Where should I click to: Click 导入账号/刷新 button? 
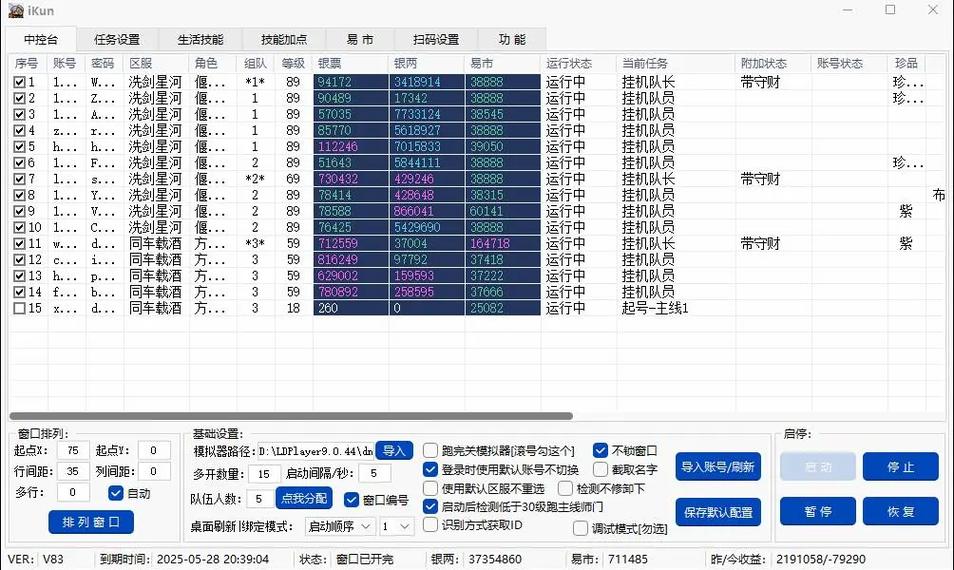(x=718, y=467)
